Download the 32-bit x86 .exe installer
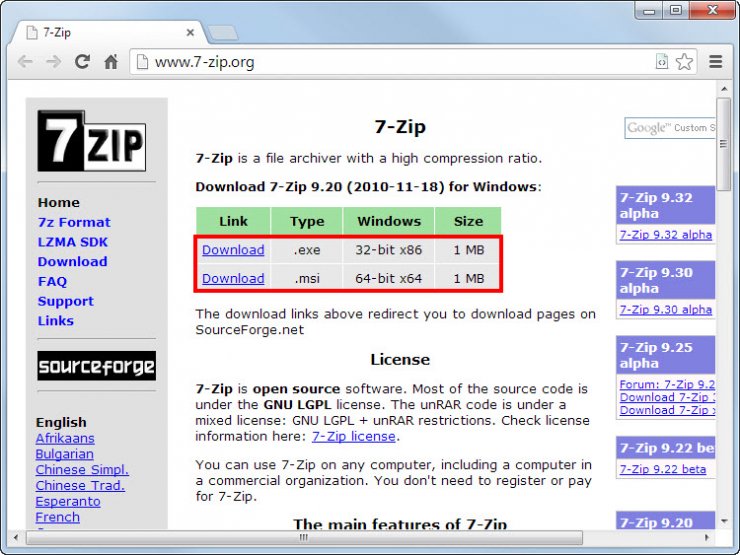Screen dimensions: 740x555 click(233, 250)
